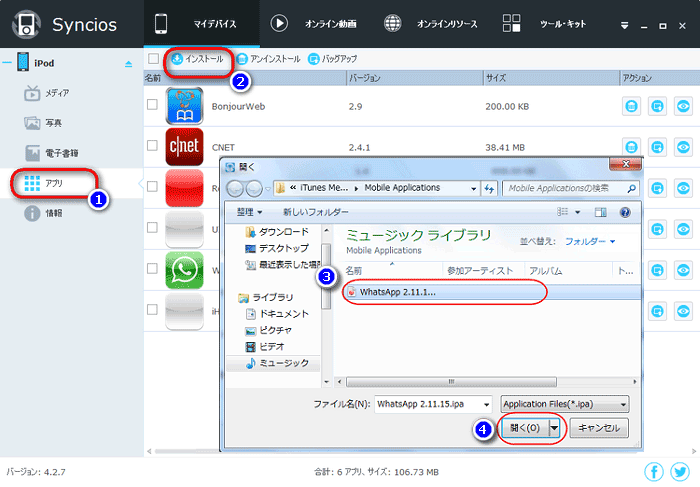Screen dimensions: 700x487
Task: Select デスクトップ in navigation pane
Action: (x=277, y=248)
